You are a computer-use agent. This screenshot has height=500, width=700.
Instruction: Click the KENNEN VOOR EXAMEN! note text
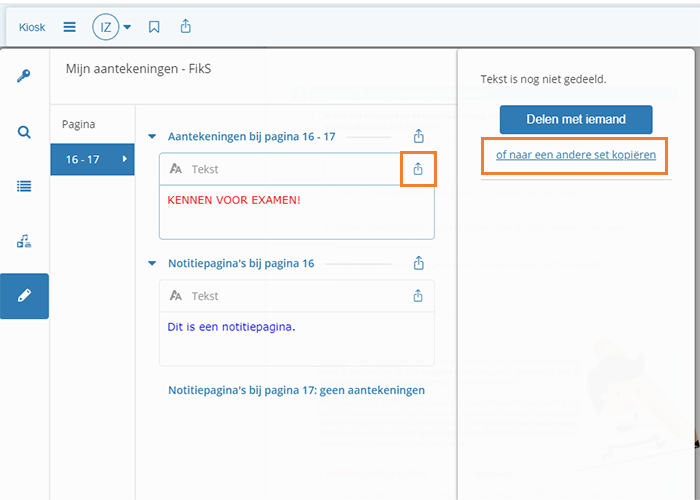(234, 200)
